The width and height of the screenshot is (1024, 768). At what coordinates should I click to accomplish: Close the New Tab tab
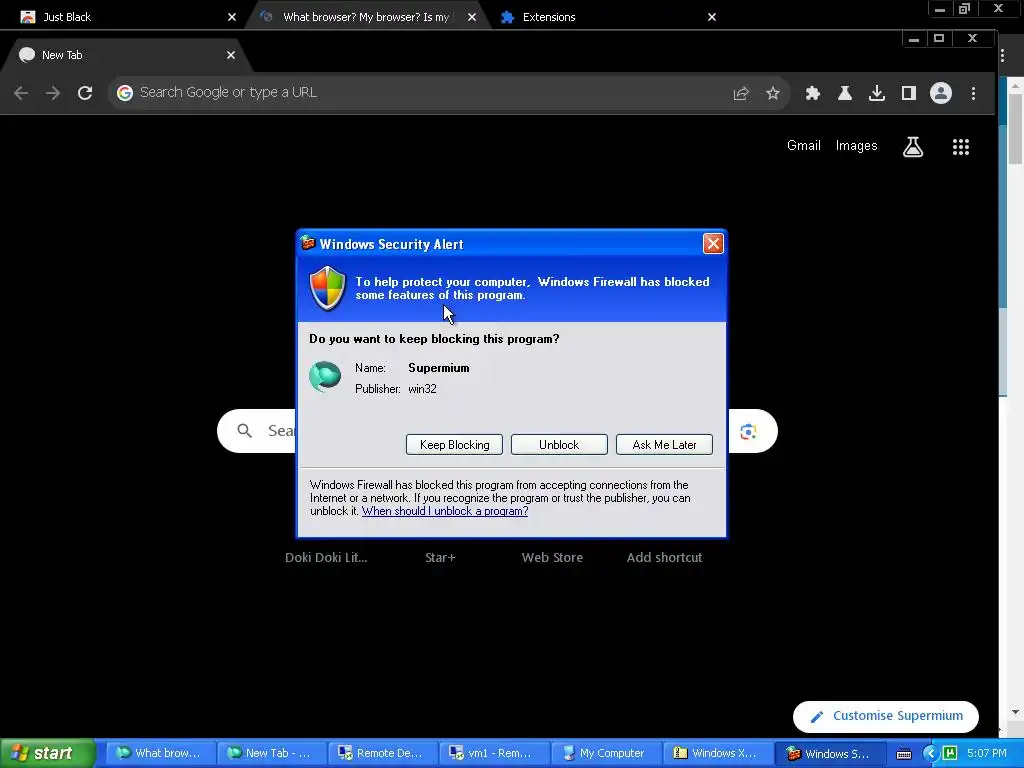pos(231,56)
